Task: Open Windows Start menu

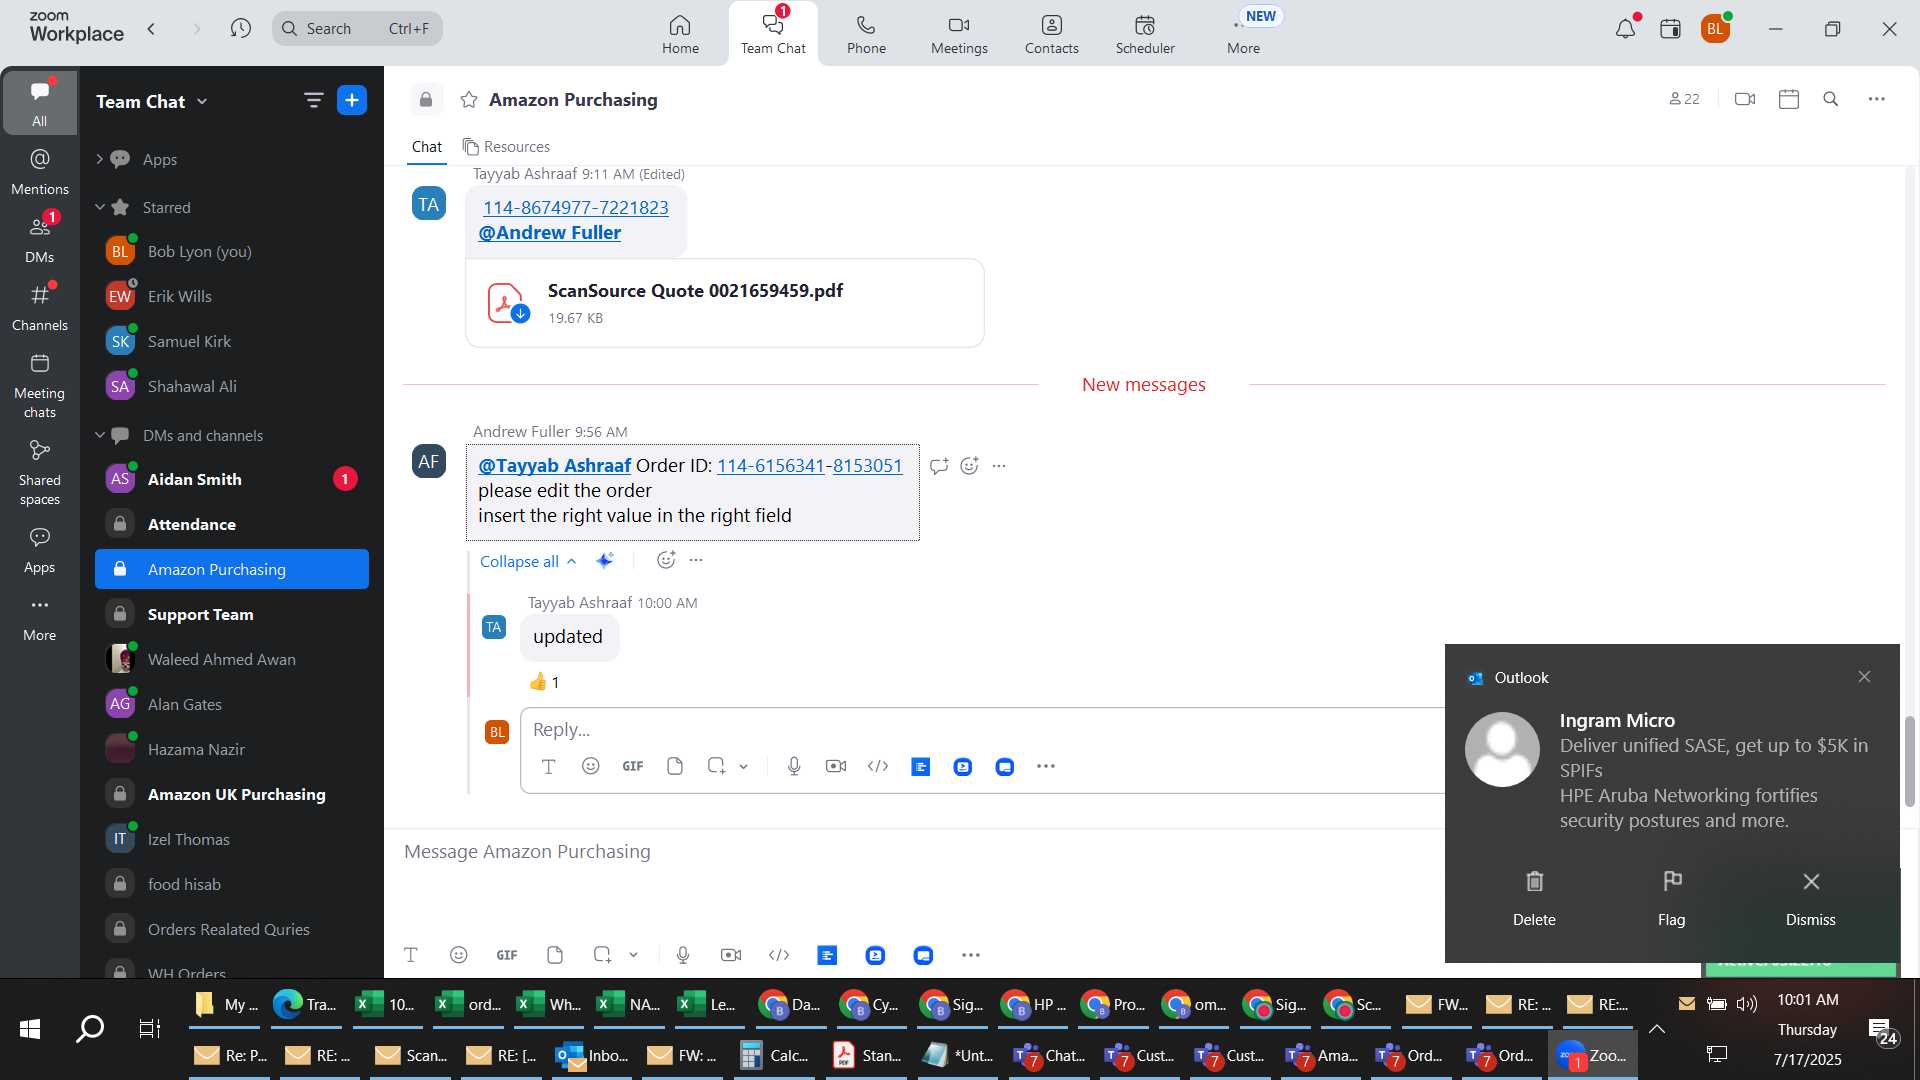Action: pyautogui.click(x=30, y=1028)
